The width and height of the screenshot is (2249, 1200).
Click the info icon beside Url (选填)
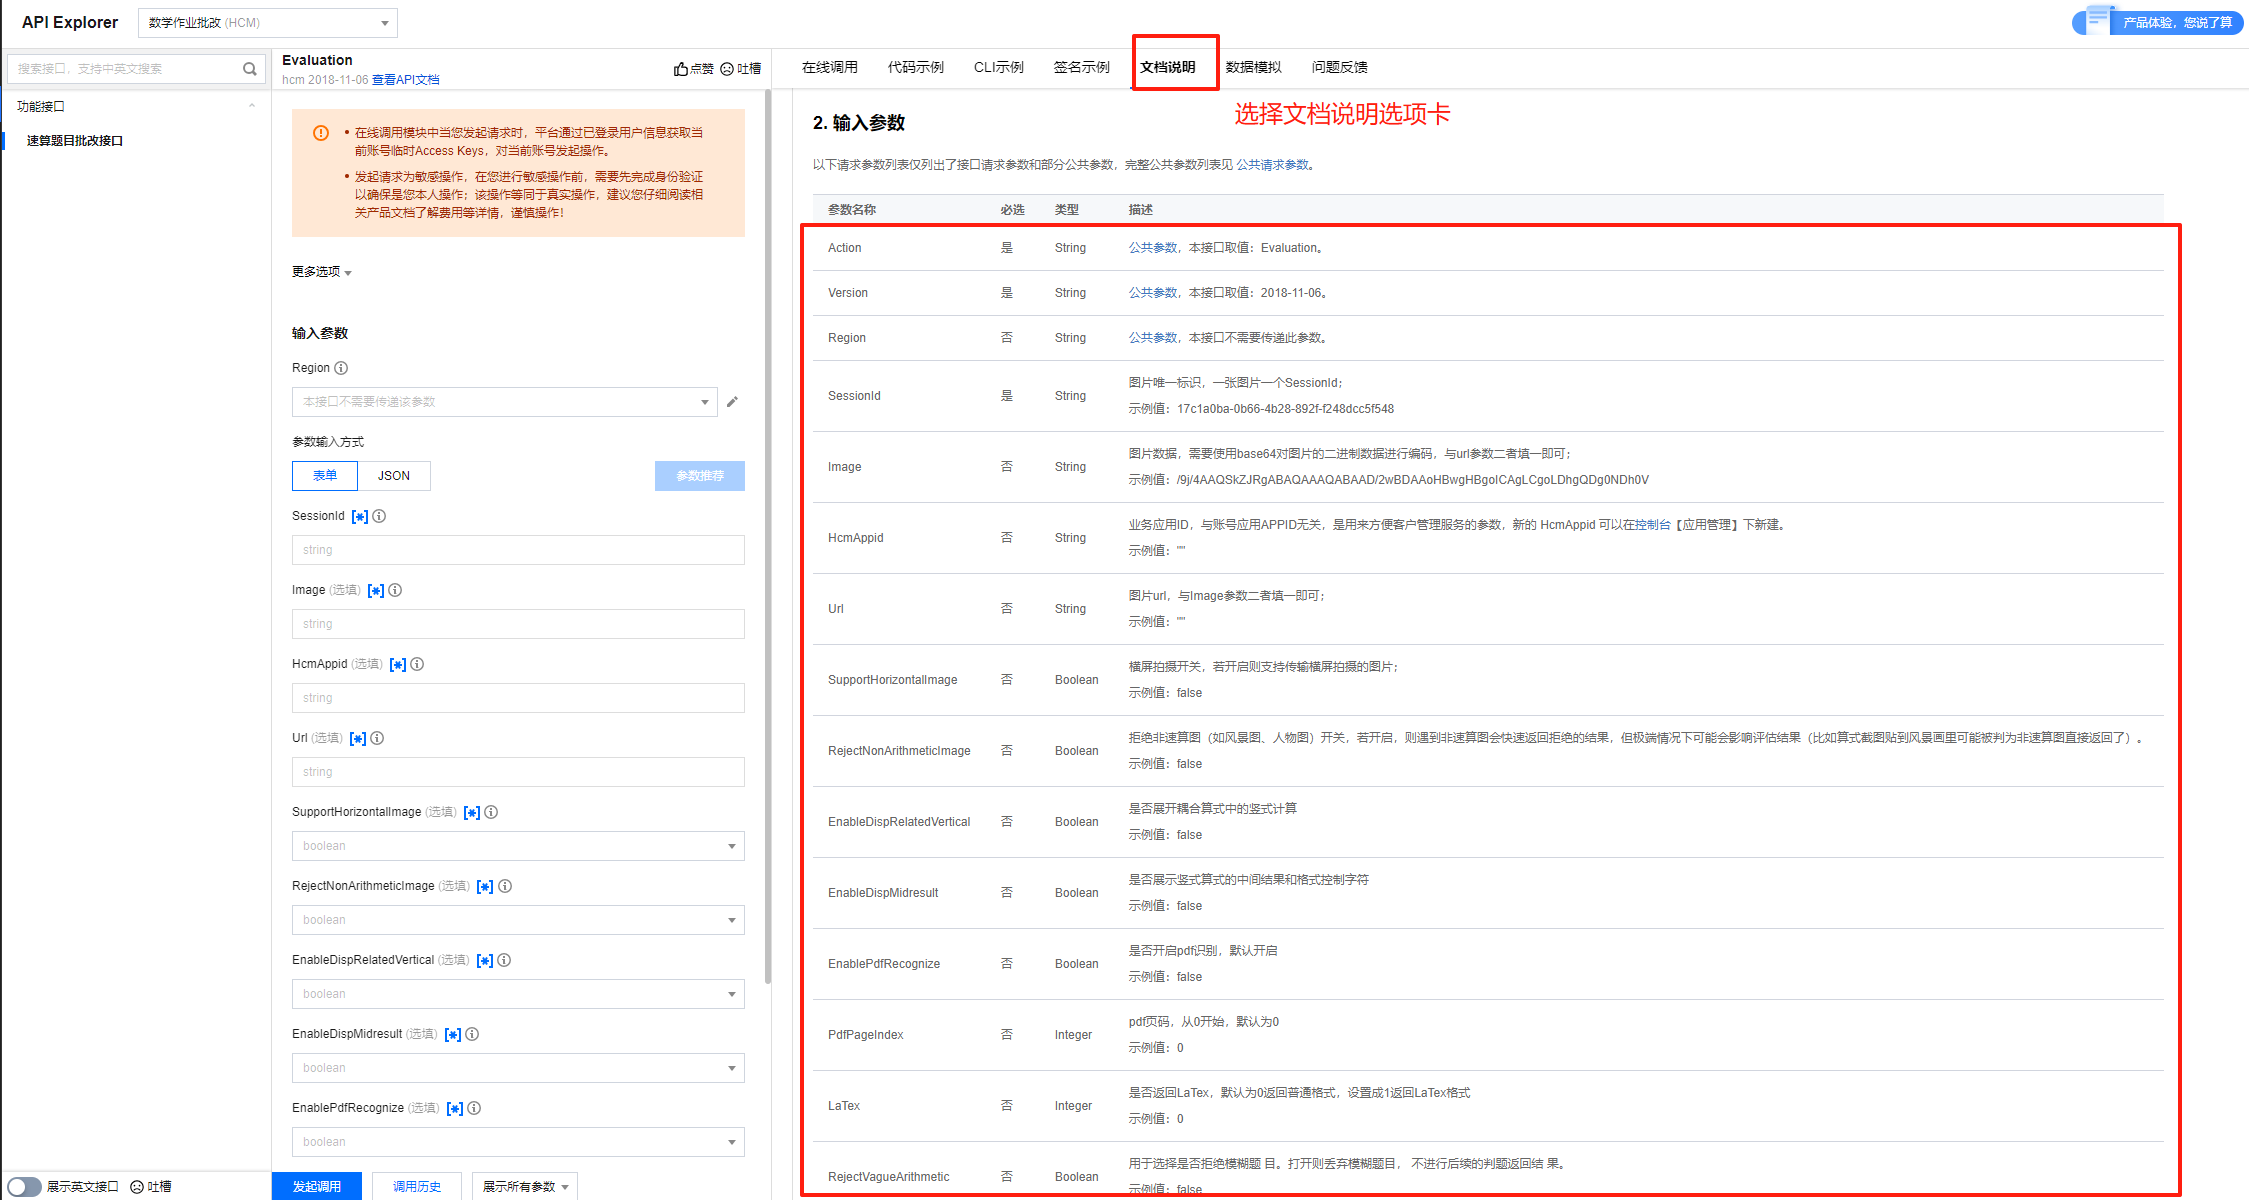(x=377, y=738)
